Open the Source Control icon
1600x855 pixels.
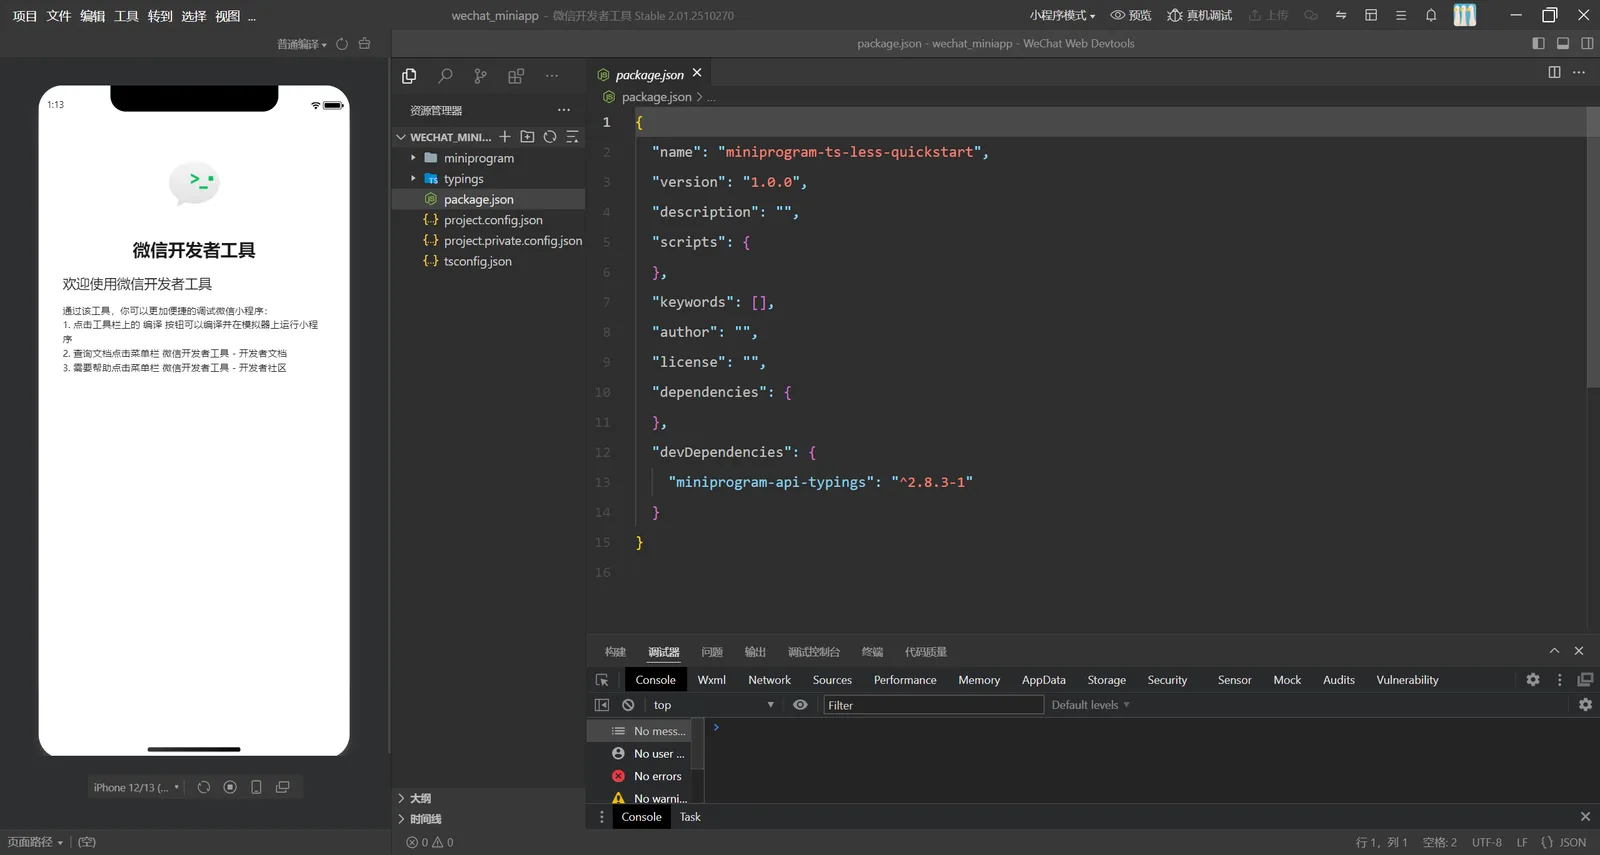tap(481, 76)
